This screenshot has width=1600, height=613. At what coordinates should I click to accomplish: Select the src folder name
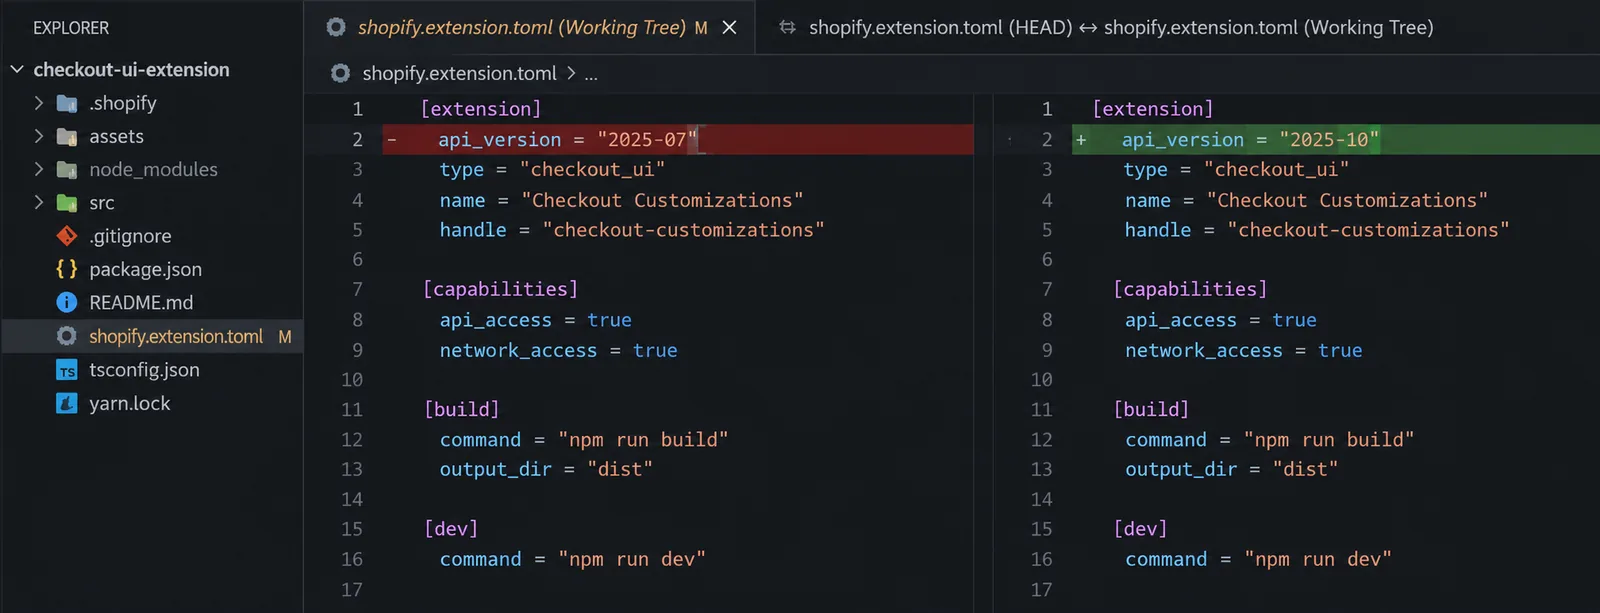[102, 203]
